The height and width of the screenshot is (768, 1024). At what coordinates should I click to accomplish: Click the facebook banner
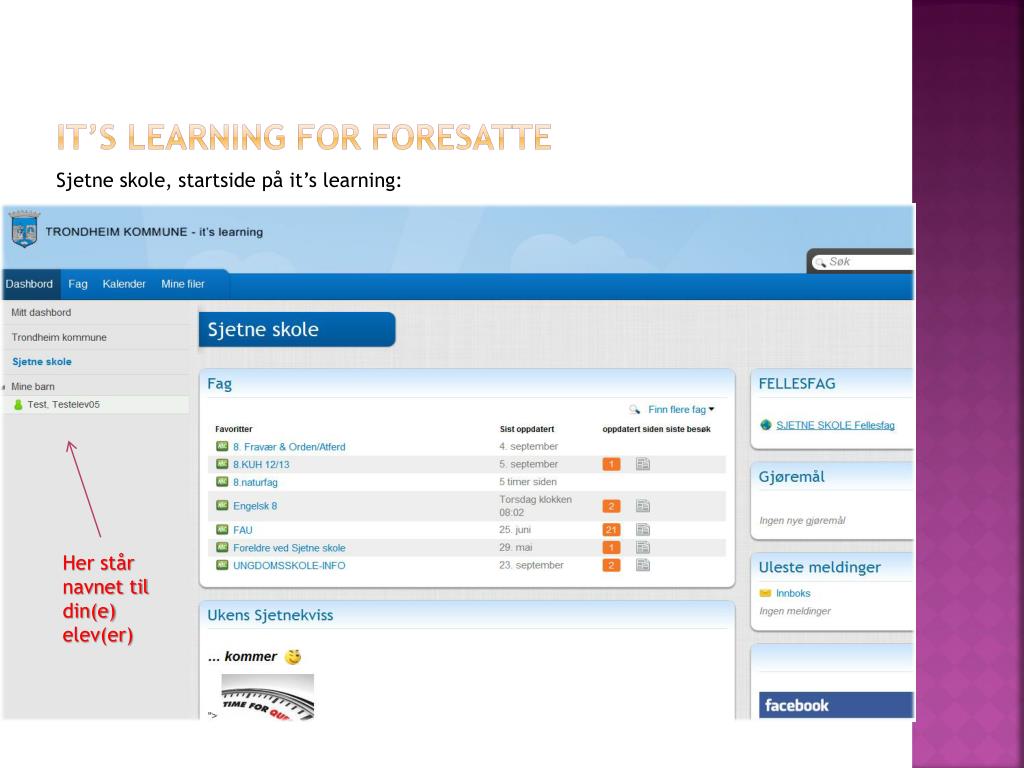coord(836,705)
